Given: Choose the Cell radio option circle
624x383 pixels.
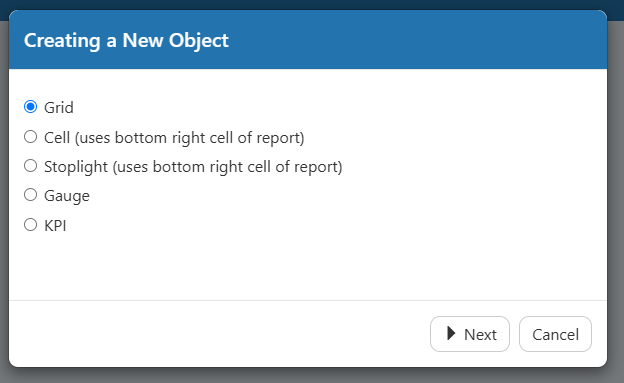Looking at the screenshot, I should [x=31, y=137].
